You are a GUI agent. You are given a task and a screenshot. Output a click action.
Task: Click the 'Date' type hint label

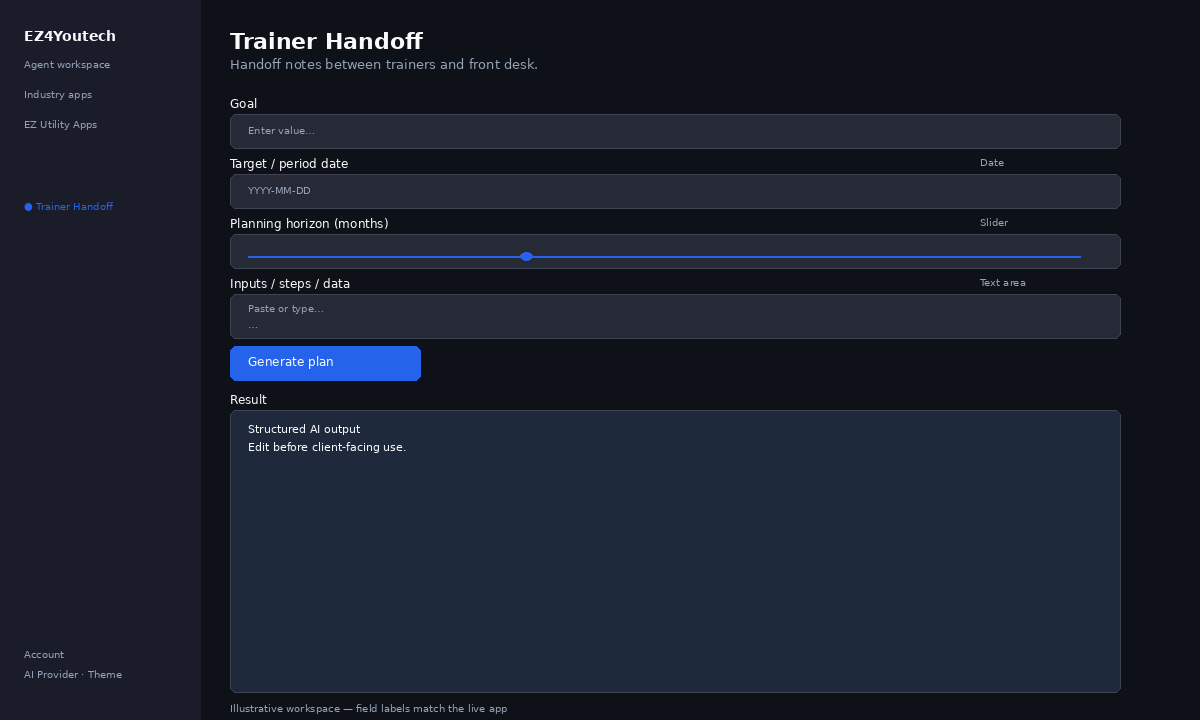(992, 163)
